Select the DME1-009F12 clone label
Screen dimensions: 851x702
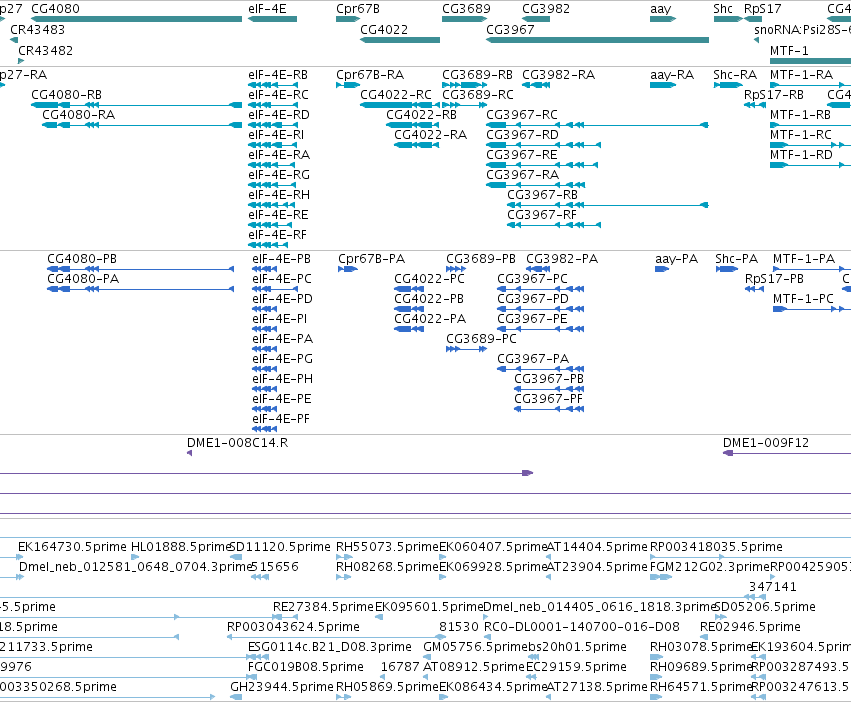(x=766, y=442)
